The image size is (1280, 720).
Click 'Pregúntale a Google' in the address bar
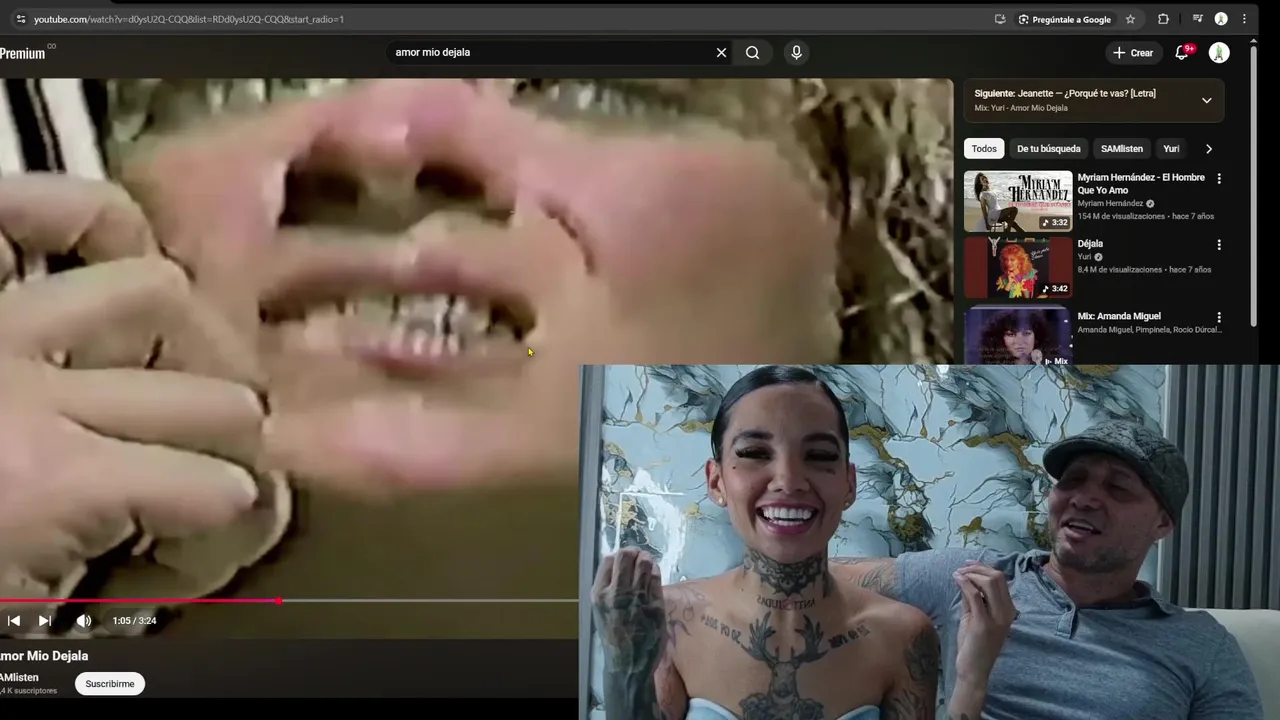tap(1065, 19)
